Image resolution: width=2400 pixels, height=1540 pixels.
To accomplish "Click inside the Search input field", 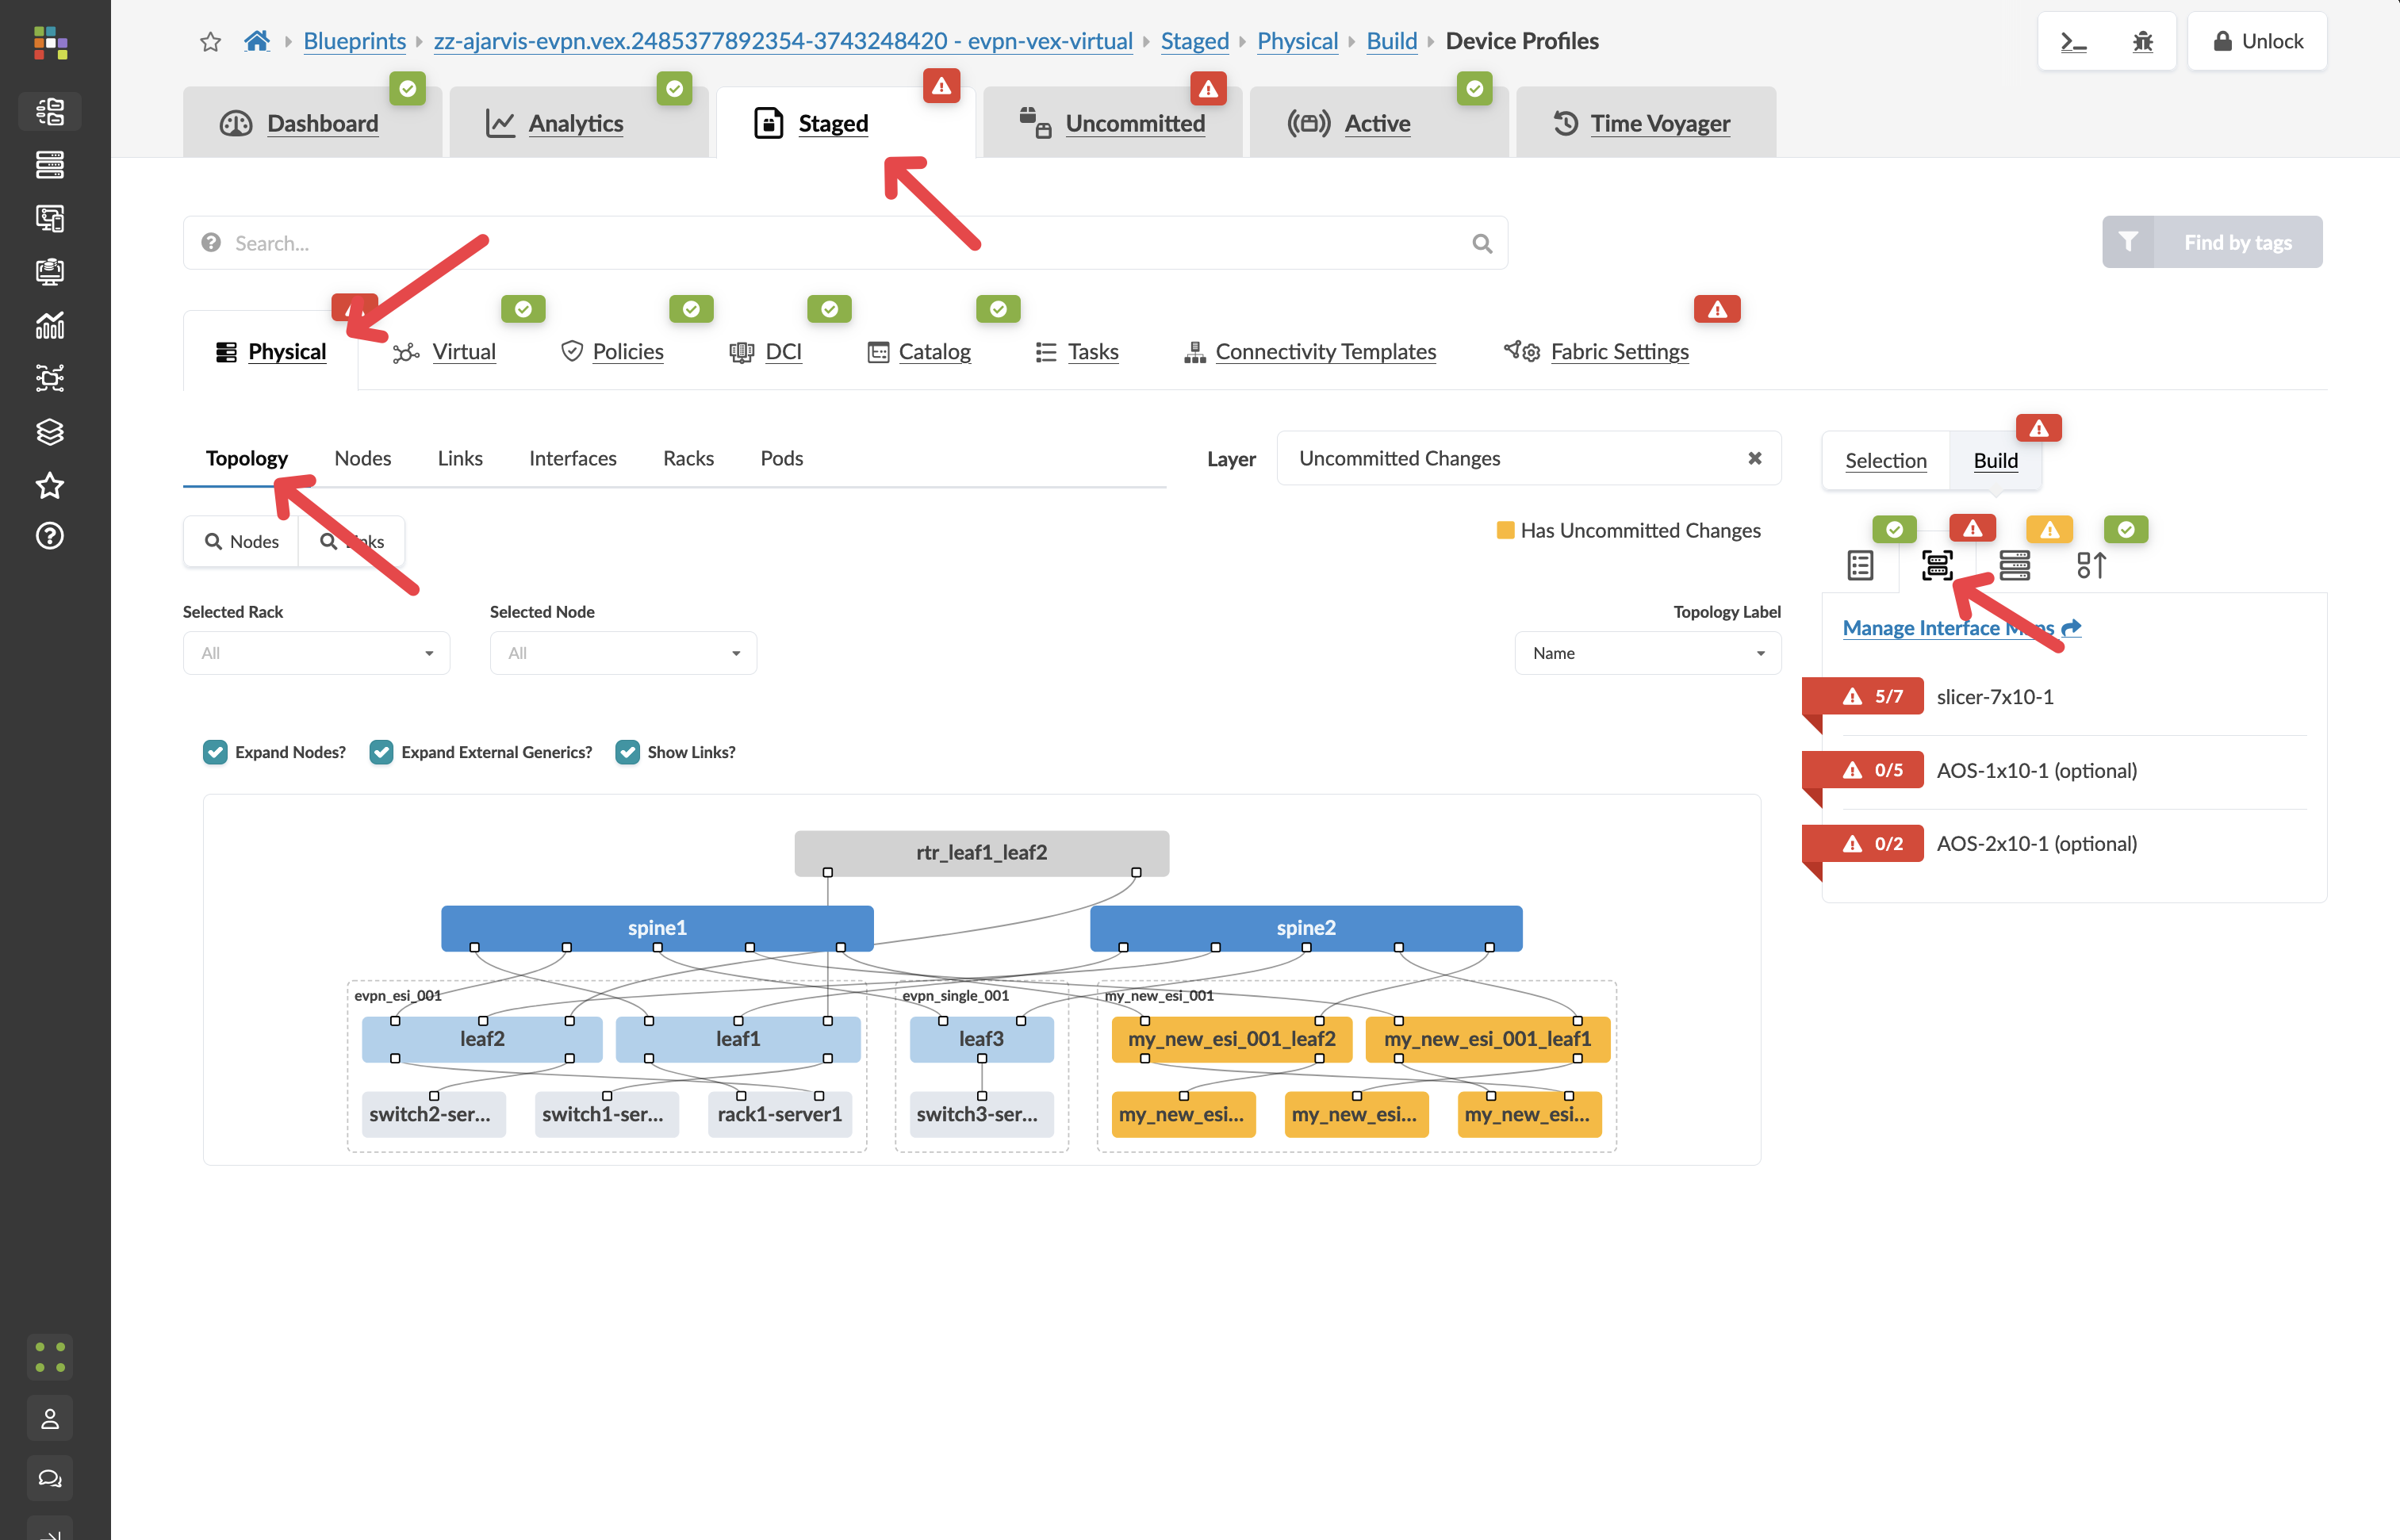I will [x=700, y=242].
